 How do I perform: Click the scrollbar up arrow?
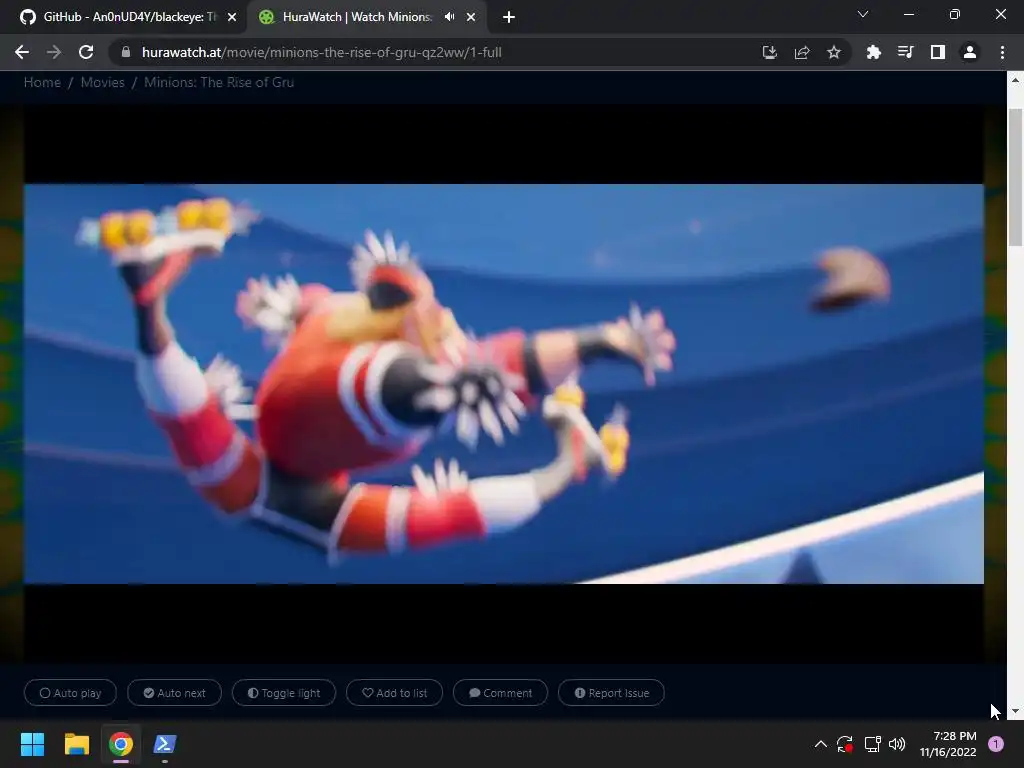[1015, 80]
